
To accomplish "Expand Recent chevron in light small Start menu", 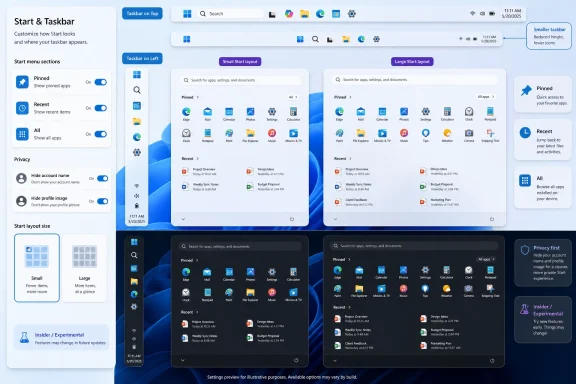I will 198,158.
